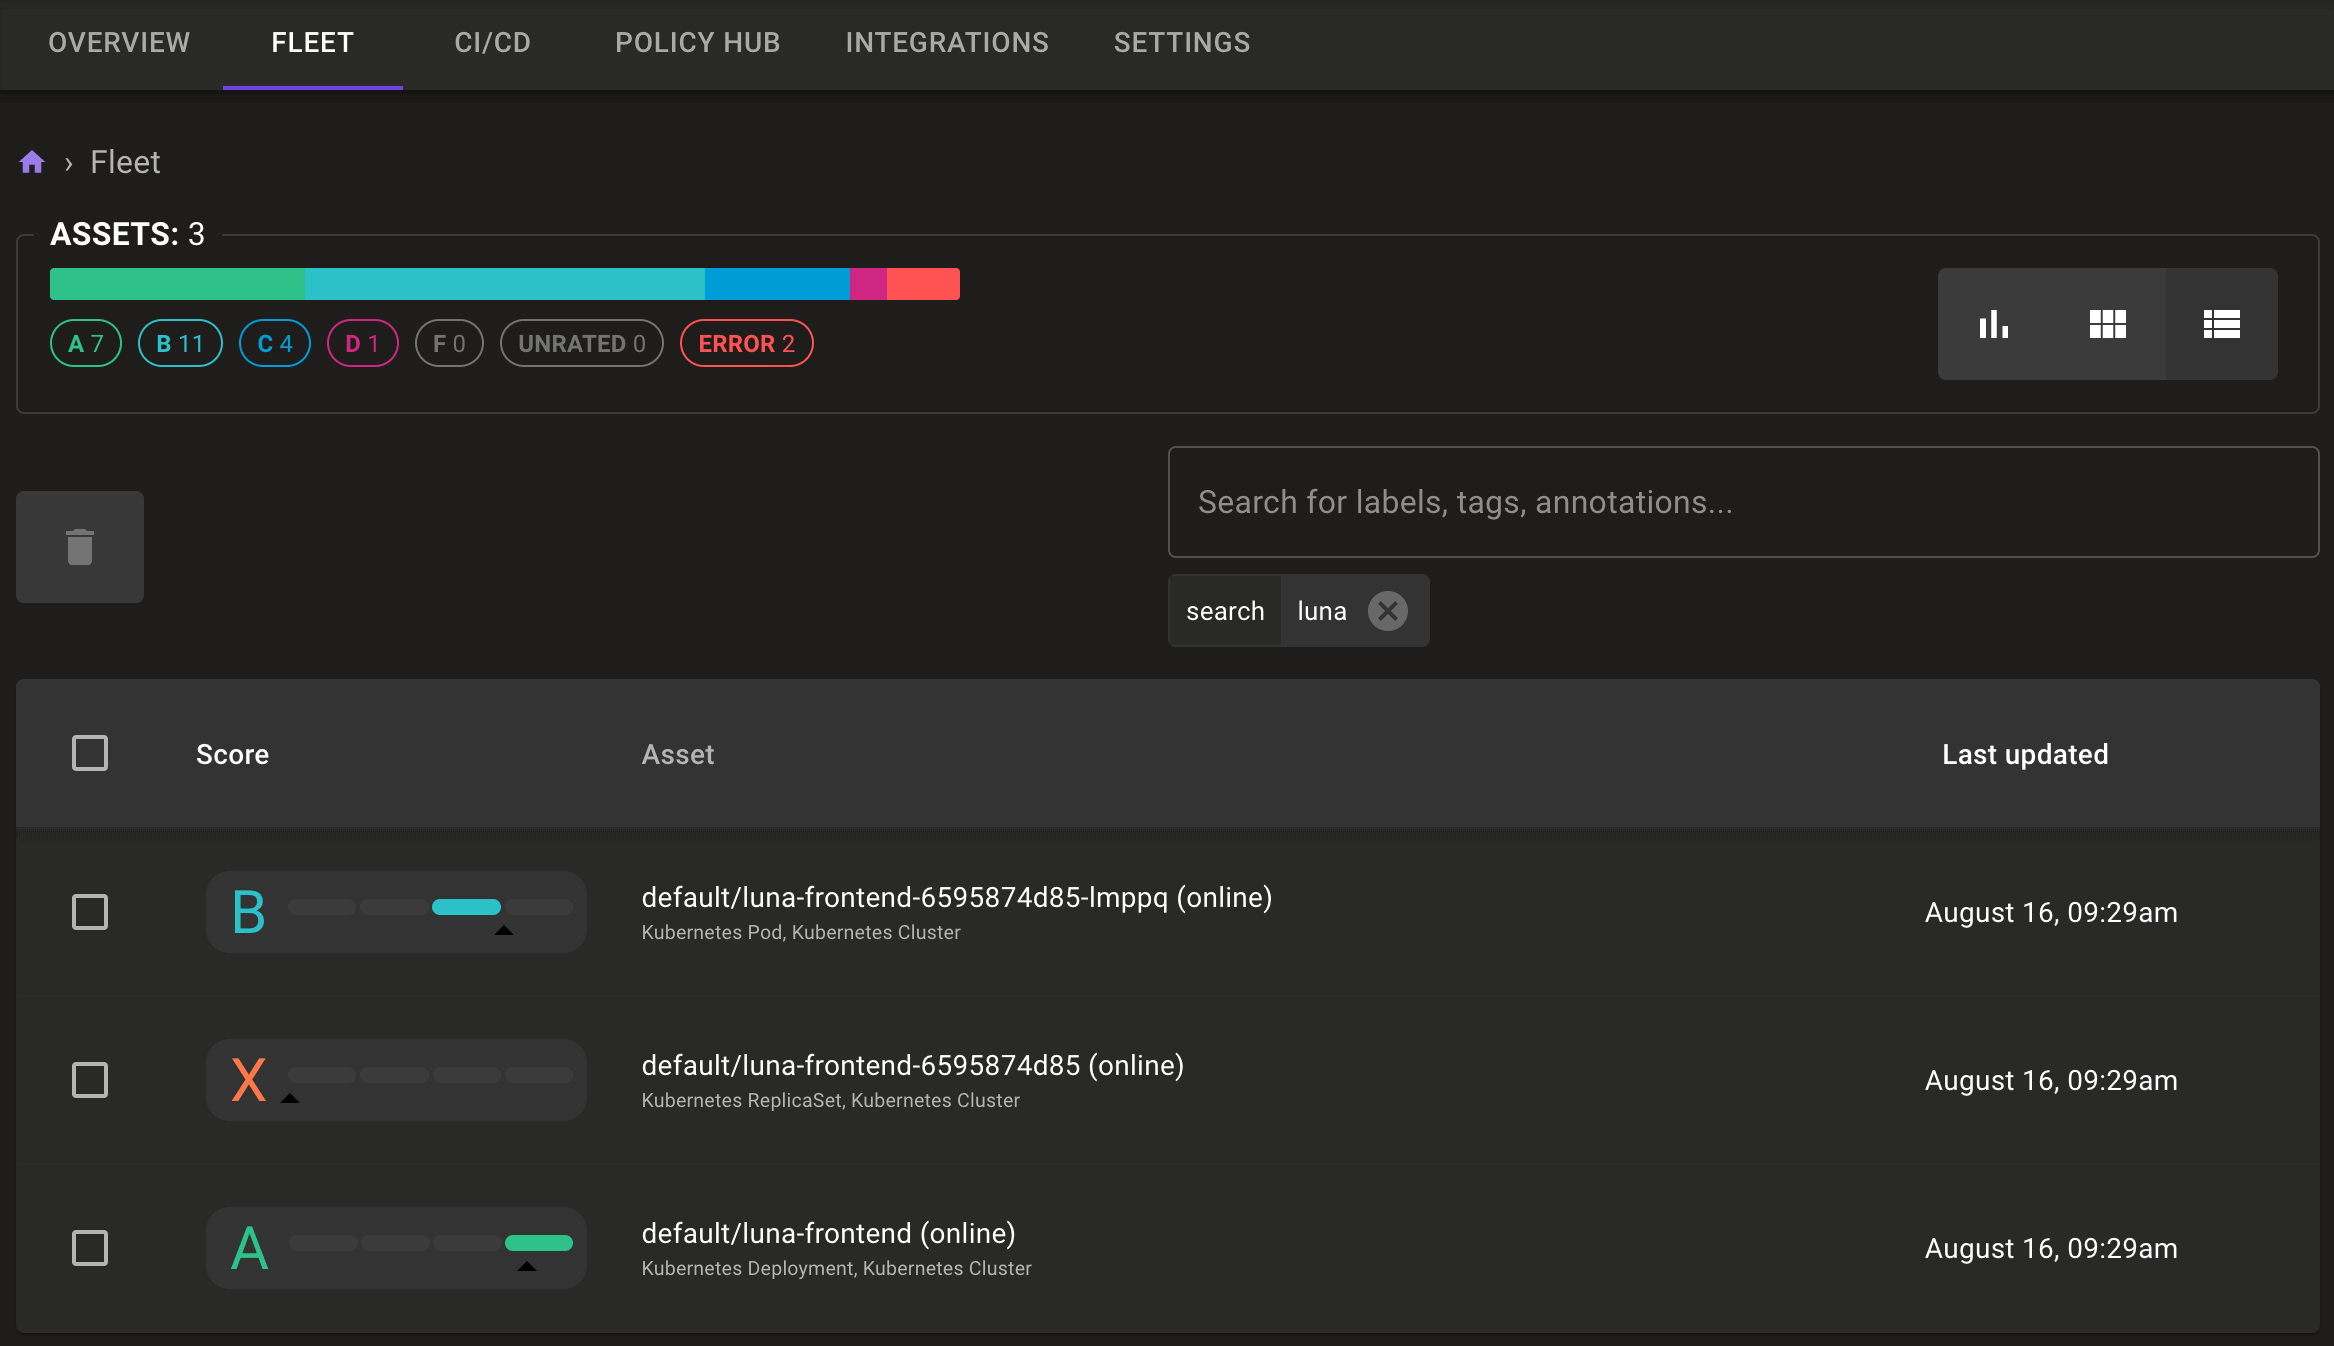Viewport: 2334px width, 1346px height.
Task: Click the green A segment of score bar
Action: (x=177, y=284)
